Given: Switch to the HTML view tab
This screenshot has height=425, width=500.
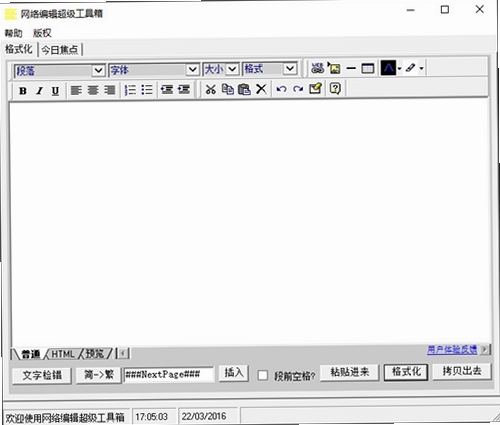Looking at the screenshot, I should (x=63, y=354).
